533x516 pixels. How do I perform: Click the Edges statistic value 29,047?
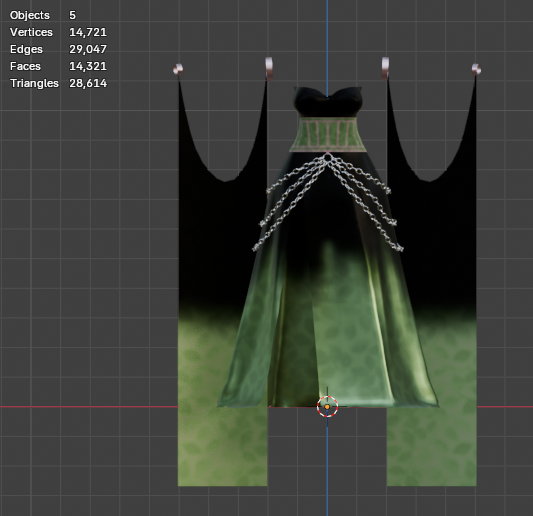pyautogui.click(x=88, y=49)
